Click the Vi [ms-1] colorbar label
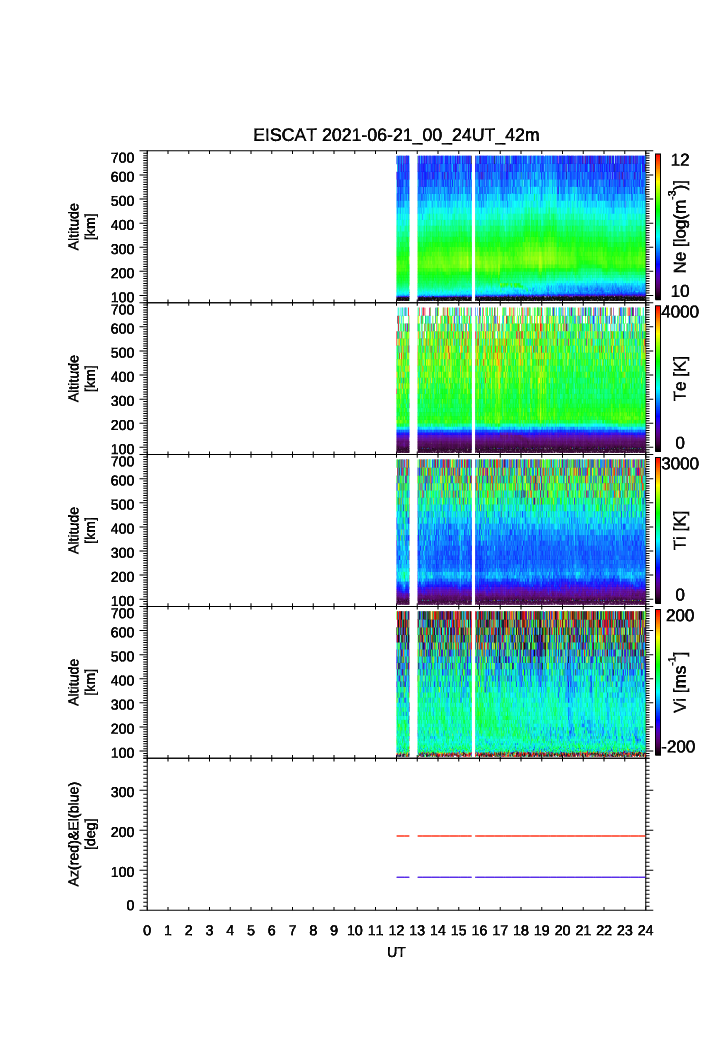The height and width of the screenshot is (1062, 708). coord(680,680)
